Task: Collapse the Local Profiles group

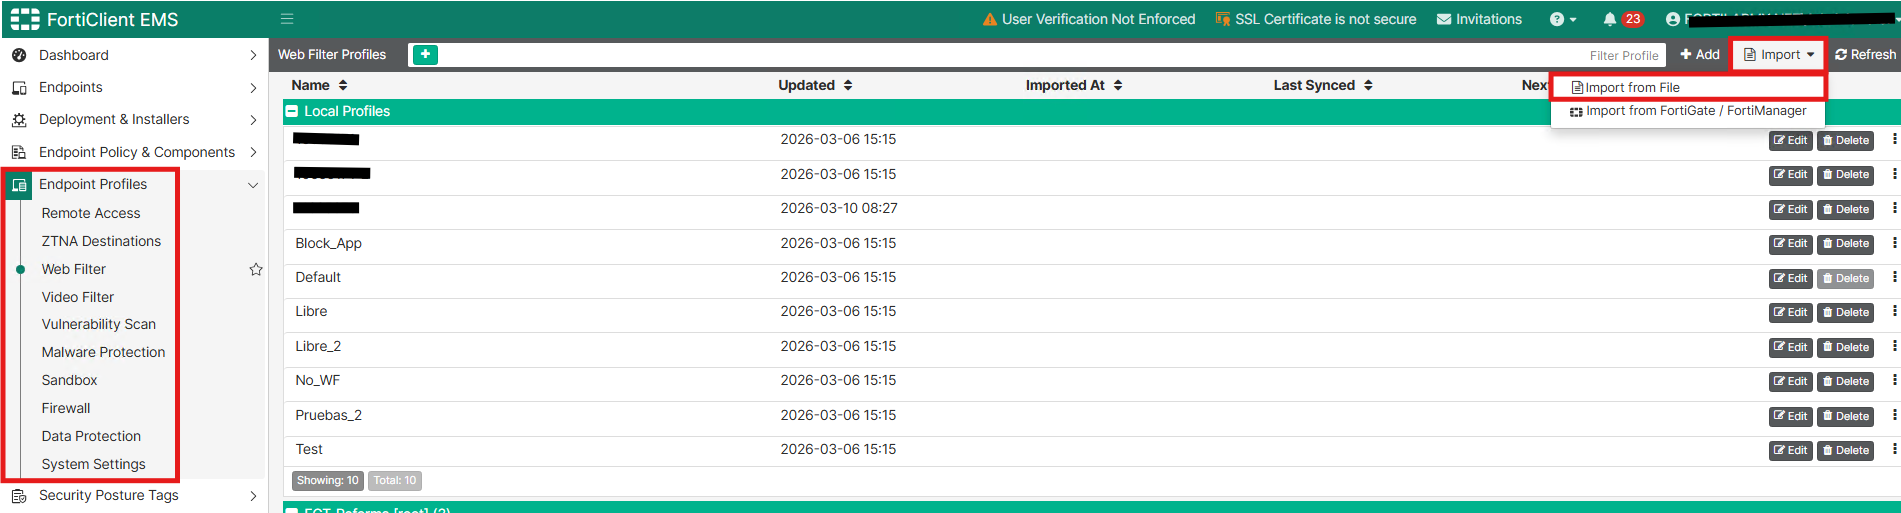Action: [x=292, y=112]
